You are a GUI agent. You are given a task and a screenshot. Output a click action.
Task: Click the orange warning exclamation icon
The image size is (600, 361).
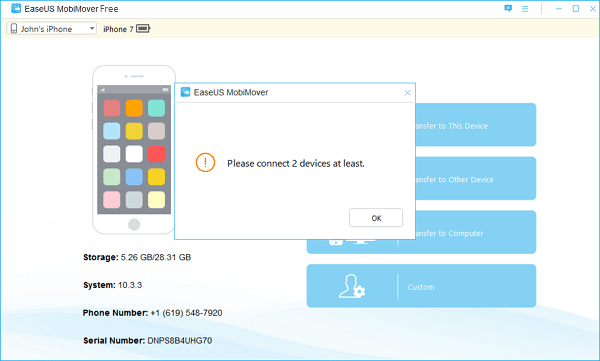pyautogui.click(x=205, y=162)
